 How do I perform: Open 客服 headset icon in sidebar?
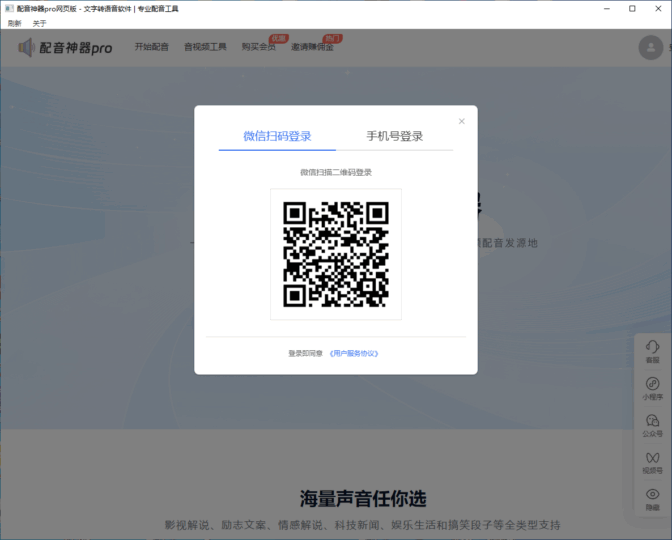[653, 346]
